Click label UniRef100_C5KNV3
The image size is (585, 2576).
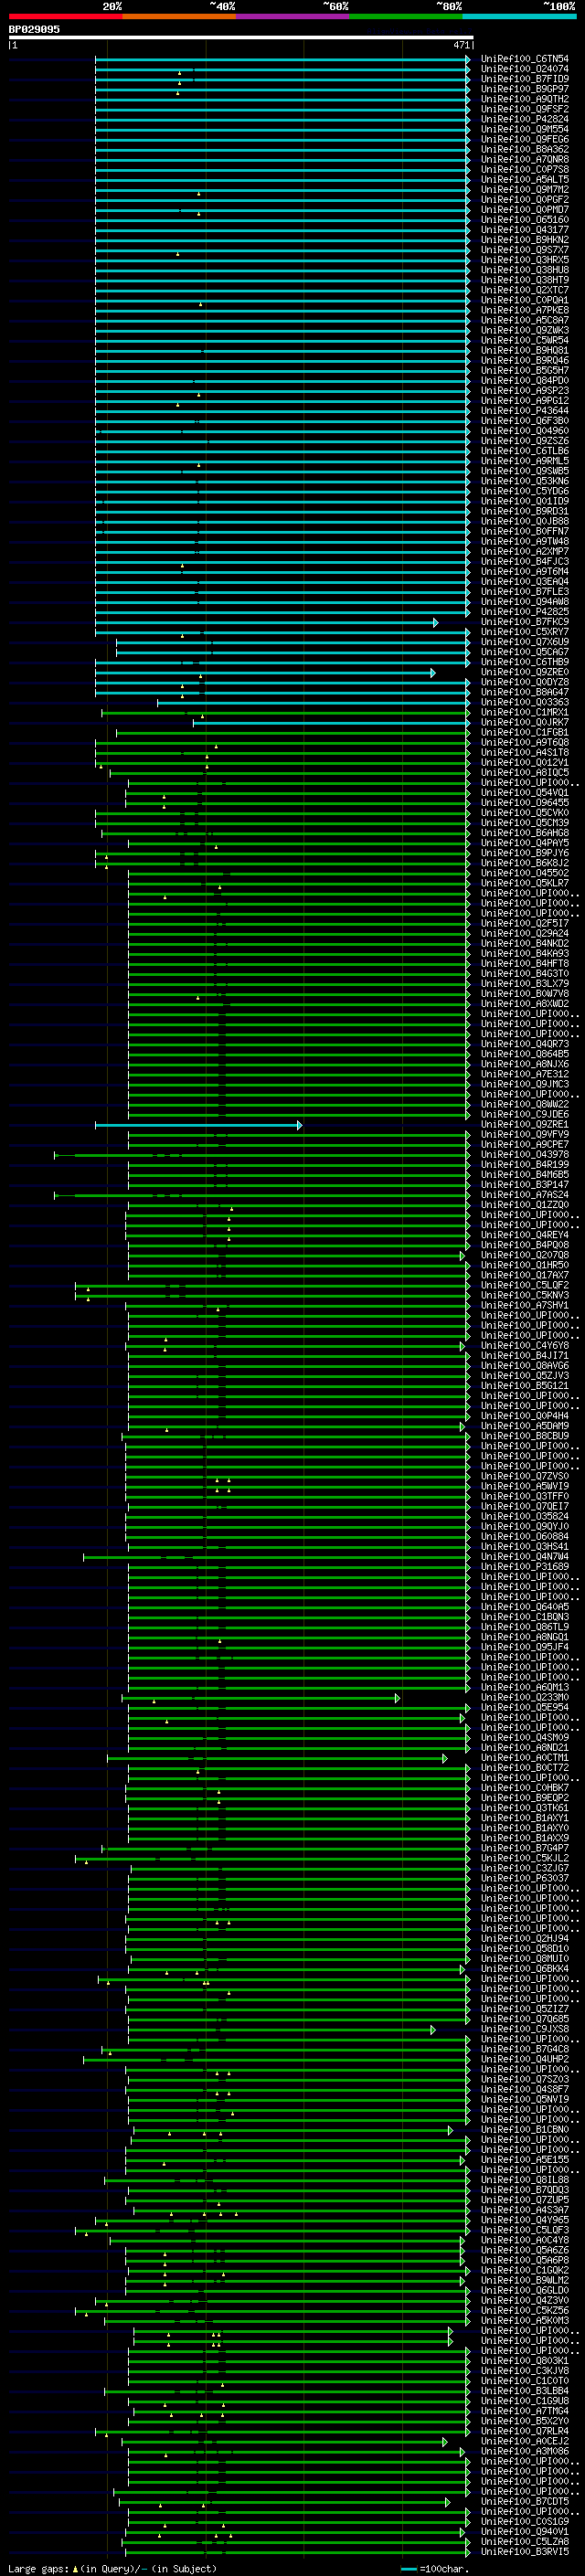(x=525, y=1295)
